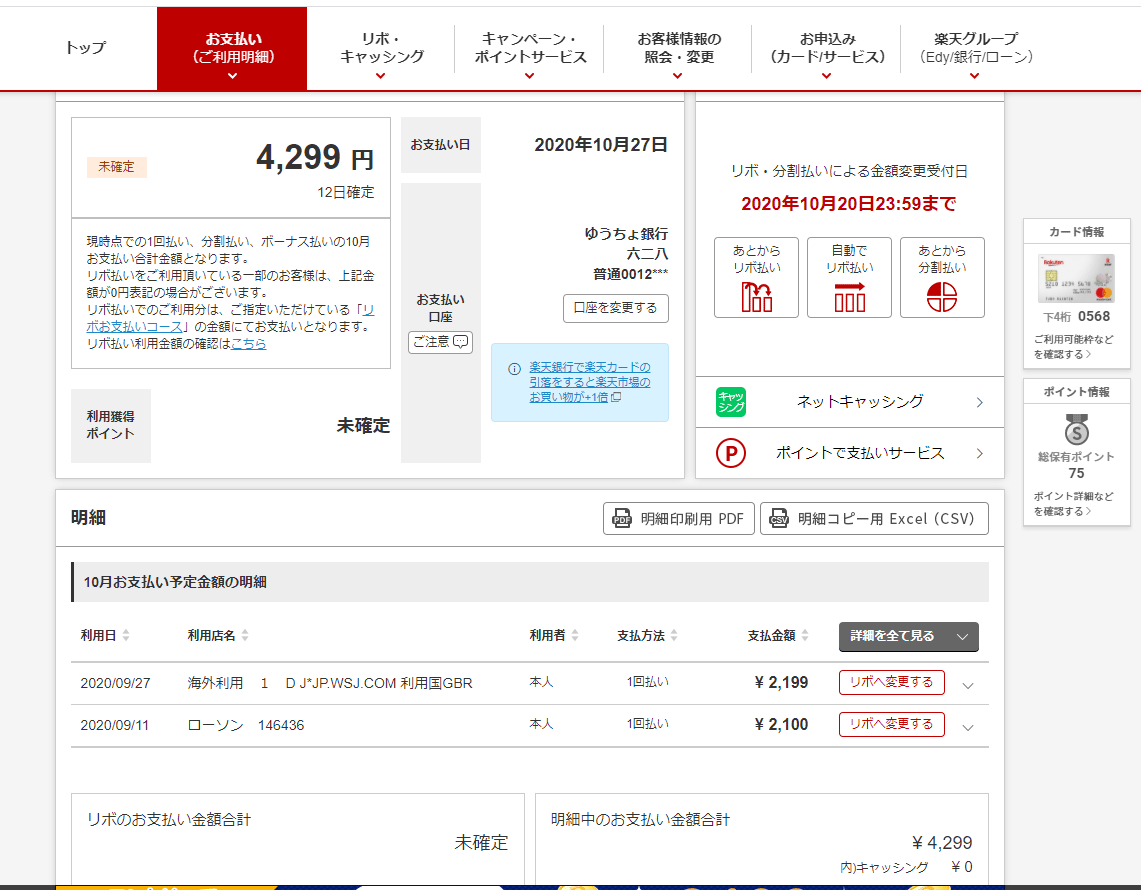Click payment date 2020年10月27日
The height and width of the screenshot is (890, 1141).
pos(601,145)
